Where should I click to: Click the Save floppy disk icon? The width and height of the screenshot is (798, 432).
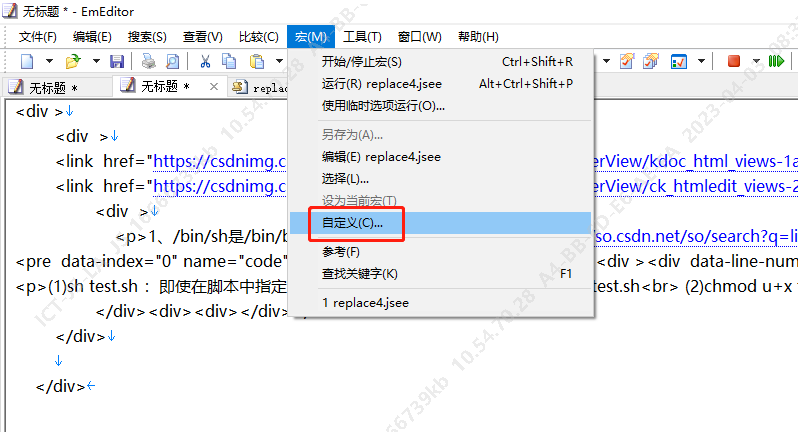point(117,62)
